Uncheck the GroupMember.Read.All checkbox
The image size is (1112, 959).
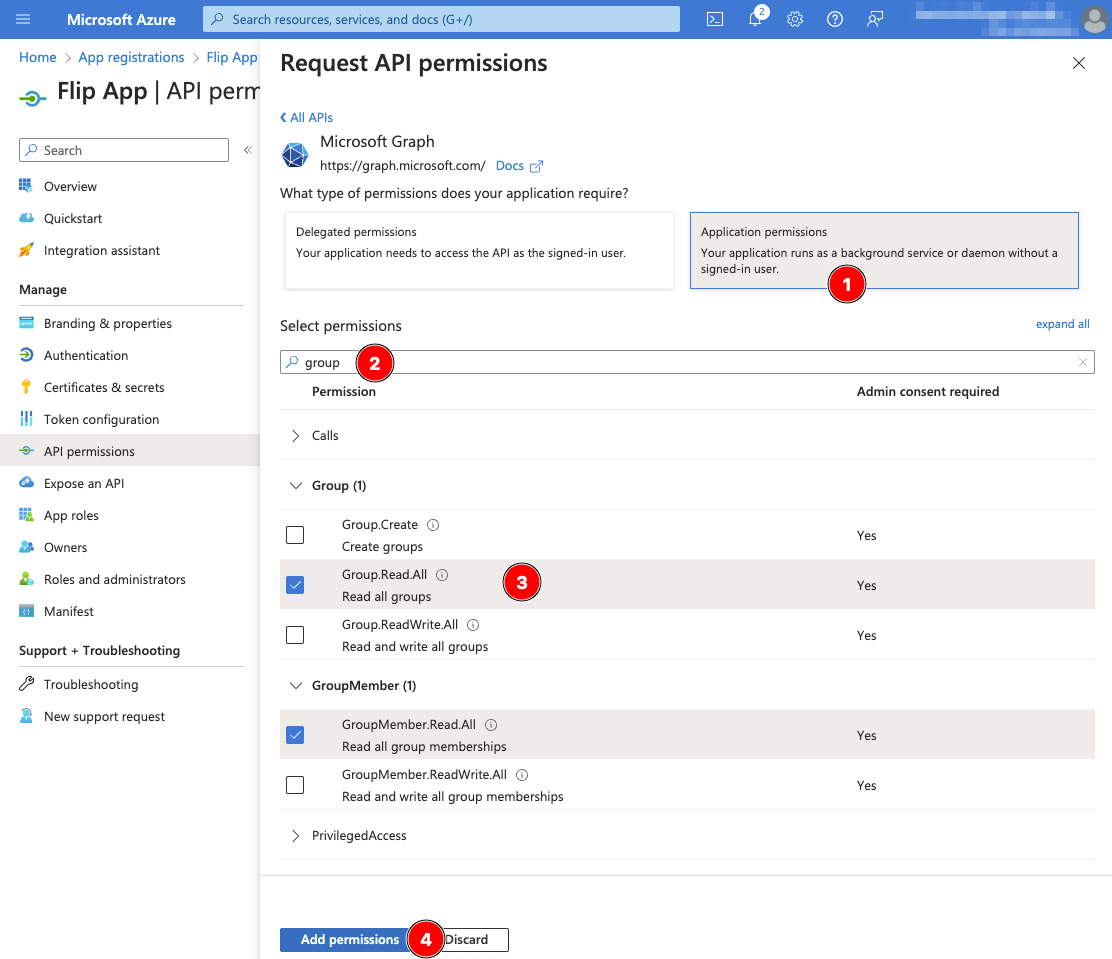(295, 735)
